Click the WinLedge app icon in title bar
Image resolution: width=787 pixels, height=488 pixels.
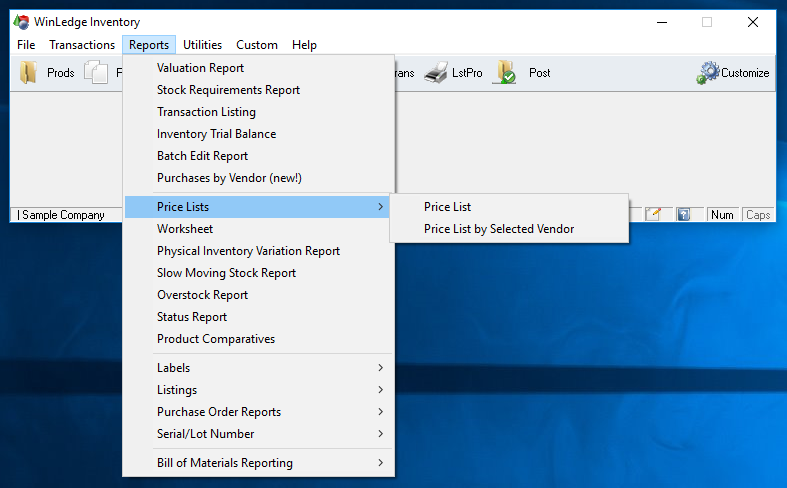(20, 22)
